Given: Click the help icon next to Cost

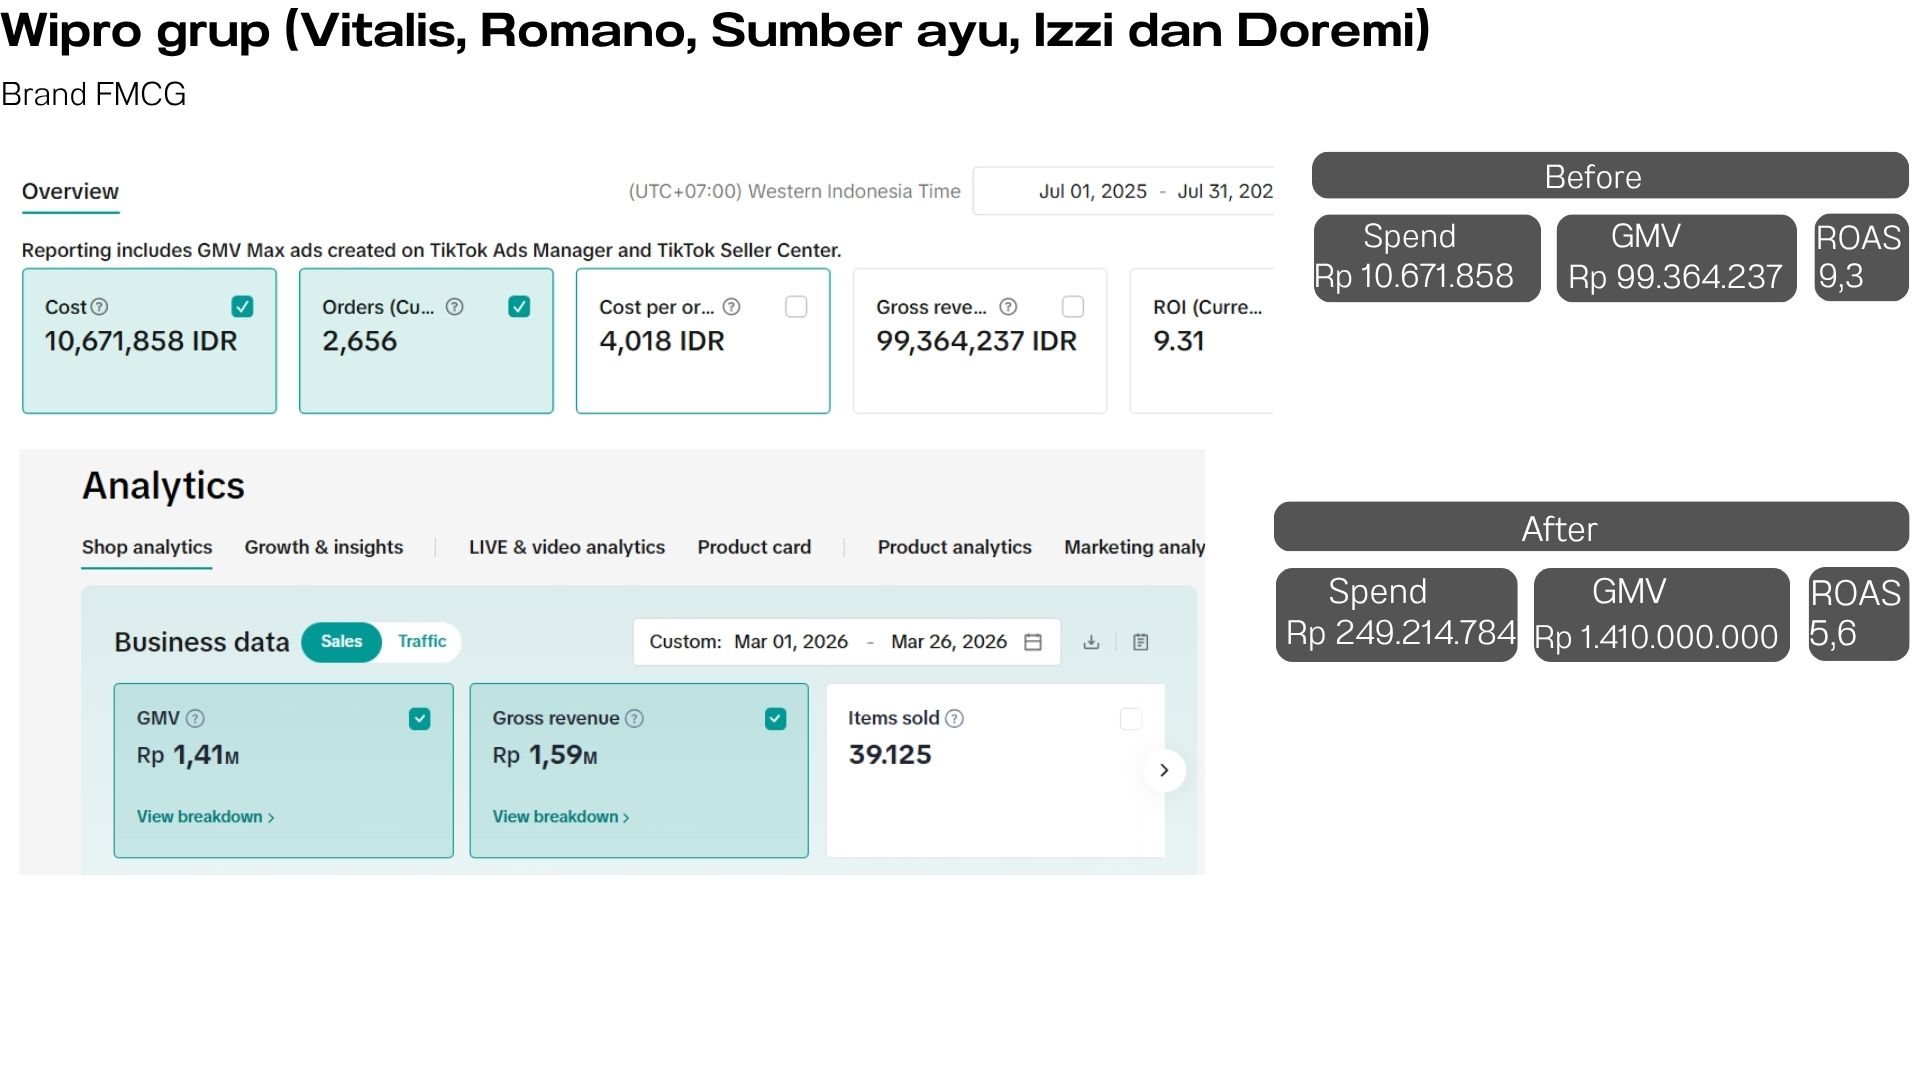Looking at the screenshot, I should pyautogui.click(x=99, y=307).
